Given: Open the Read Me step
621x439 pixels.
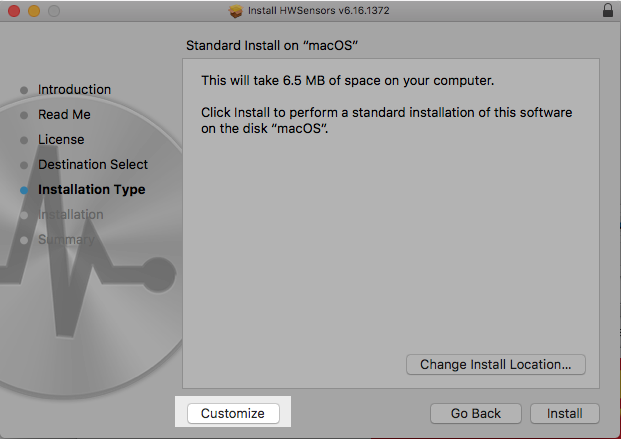Looking at the screenshot, I should tap(64, 115).
